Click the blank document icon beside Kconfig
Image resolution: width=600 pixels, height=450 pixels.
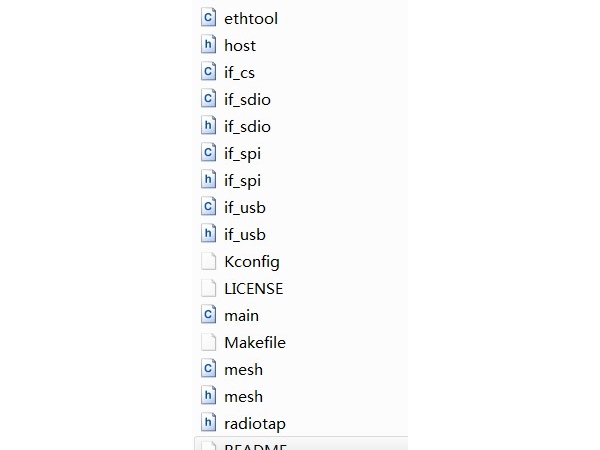click(208, 261)
